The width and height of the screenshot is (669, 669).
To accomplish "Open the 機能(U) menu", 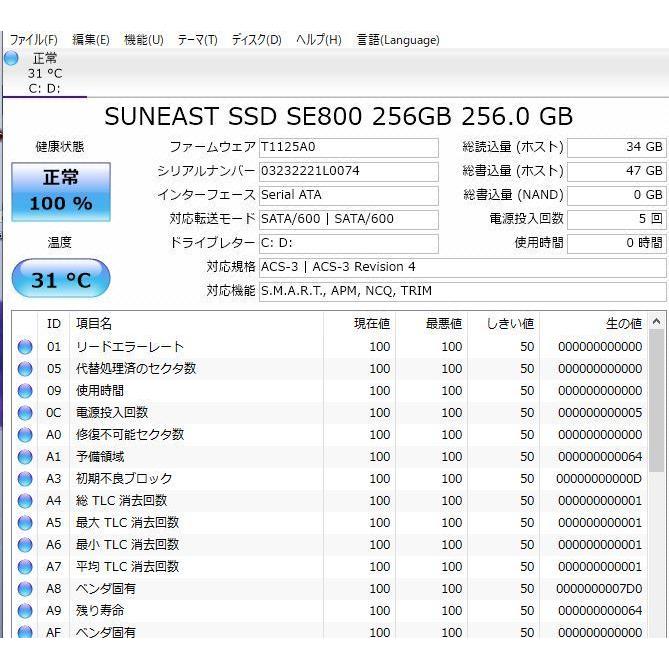I will 144,40.
